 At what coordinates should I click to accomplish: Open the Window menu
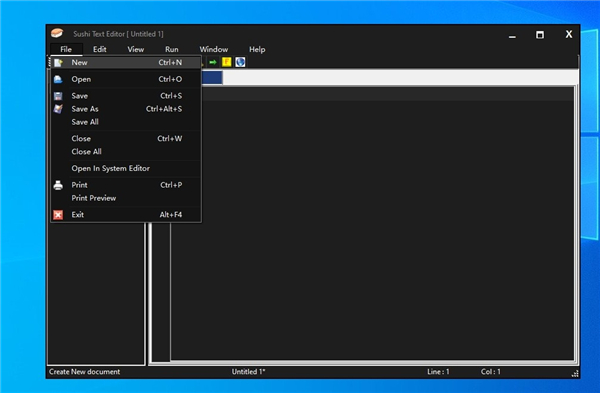214,49
